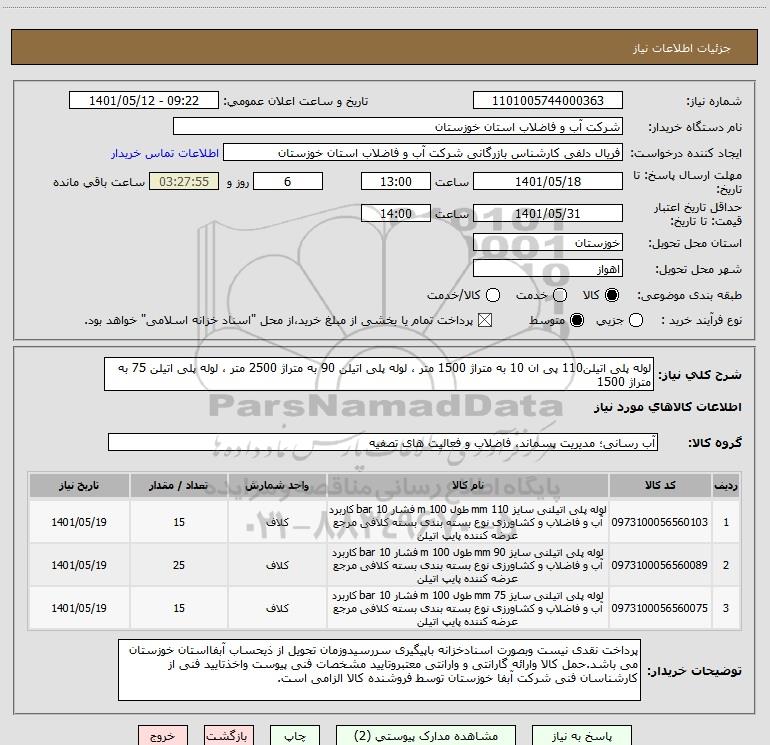Click the پاسخ به نیاز button
This screenshot has width=770, height=745.
pos(582,736)
